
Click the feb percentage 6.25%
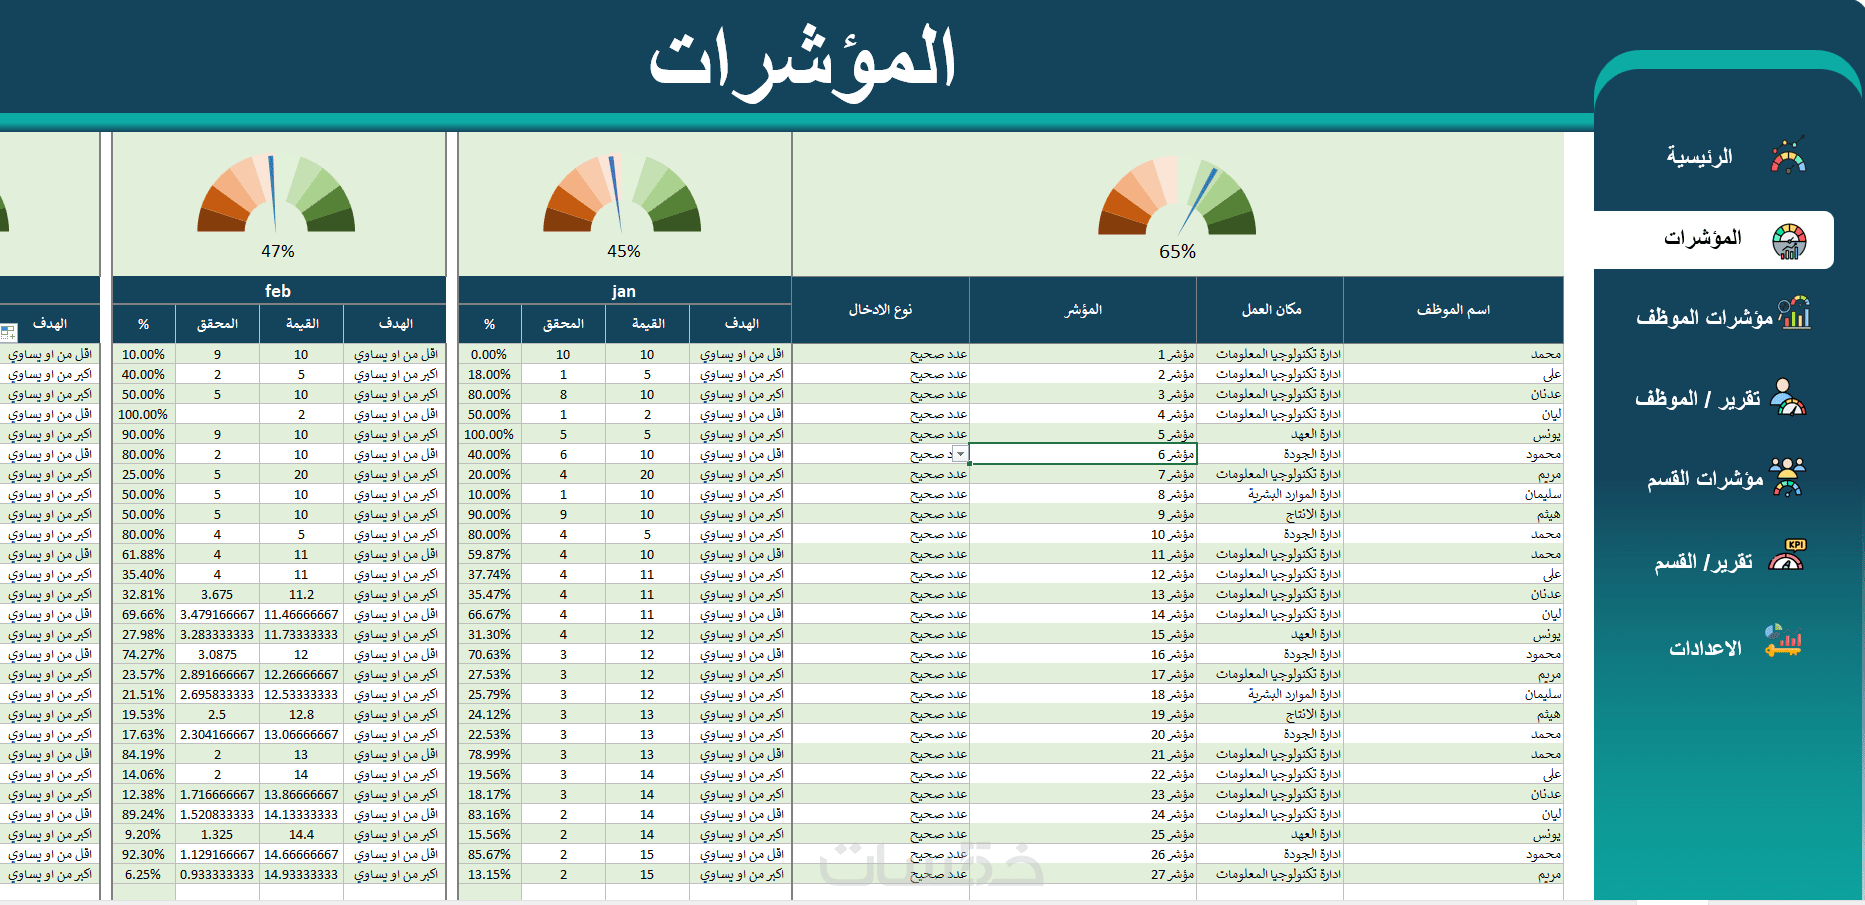(x=143, y=874)
